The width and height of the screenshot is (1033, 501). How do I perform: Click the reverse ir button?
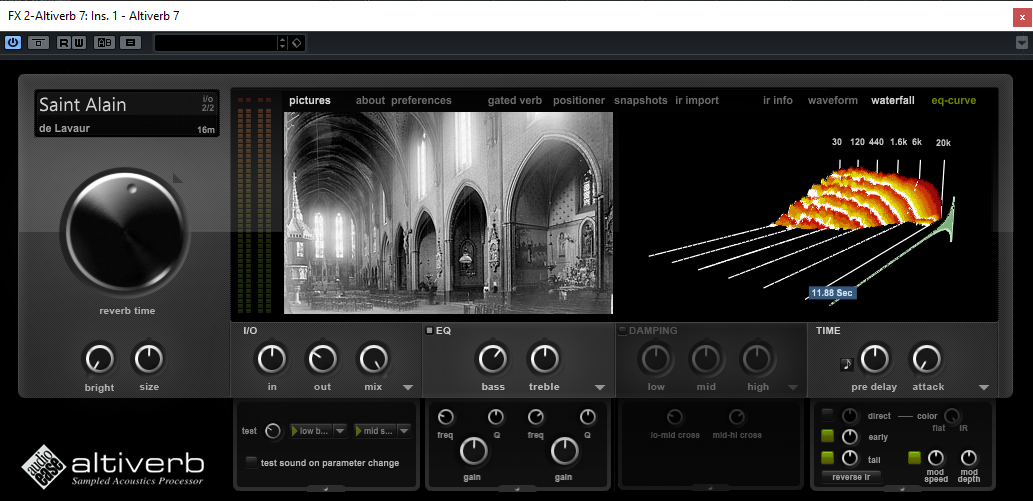point(852,477)
